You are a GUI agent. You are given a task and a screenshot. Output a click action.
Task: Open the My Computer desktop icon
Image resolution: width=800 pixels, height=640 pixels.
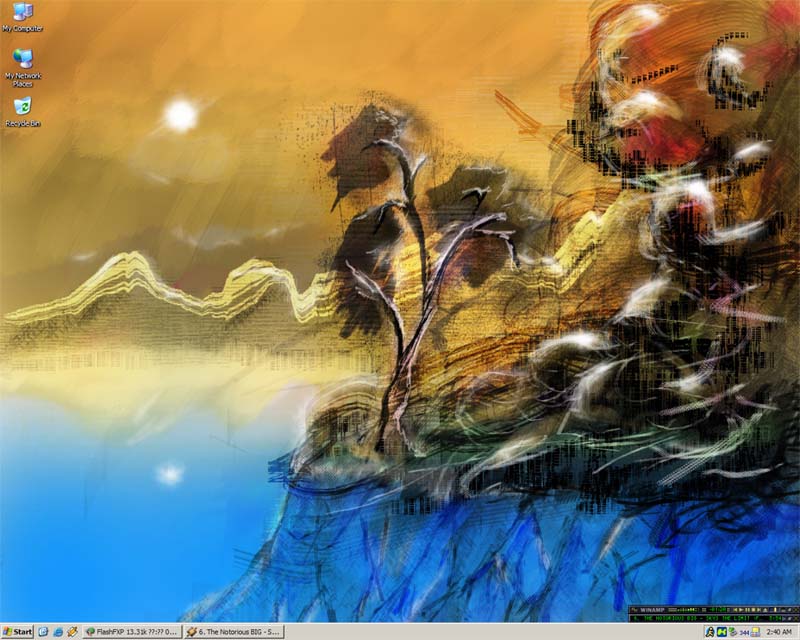click(x=22, y=17)
